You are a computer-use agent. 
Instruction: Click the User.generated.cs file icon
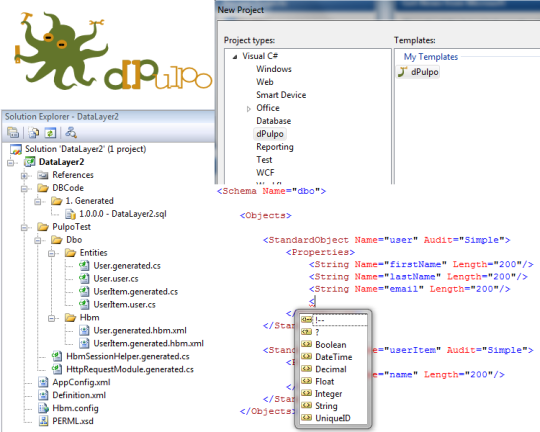click(x=84, y=266)
